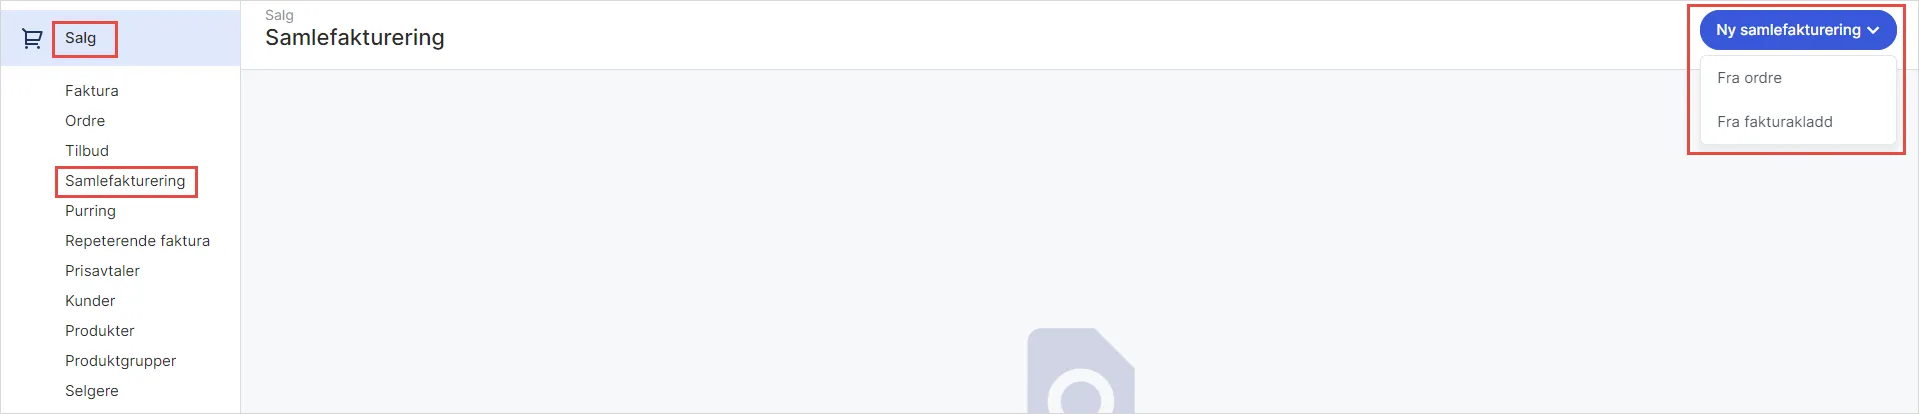Viewport: 1919px width, 414px height.
Task: Click the Salg breadcrumb above the title
Action: pos(279,15)
